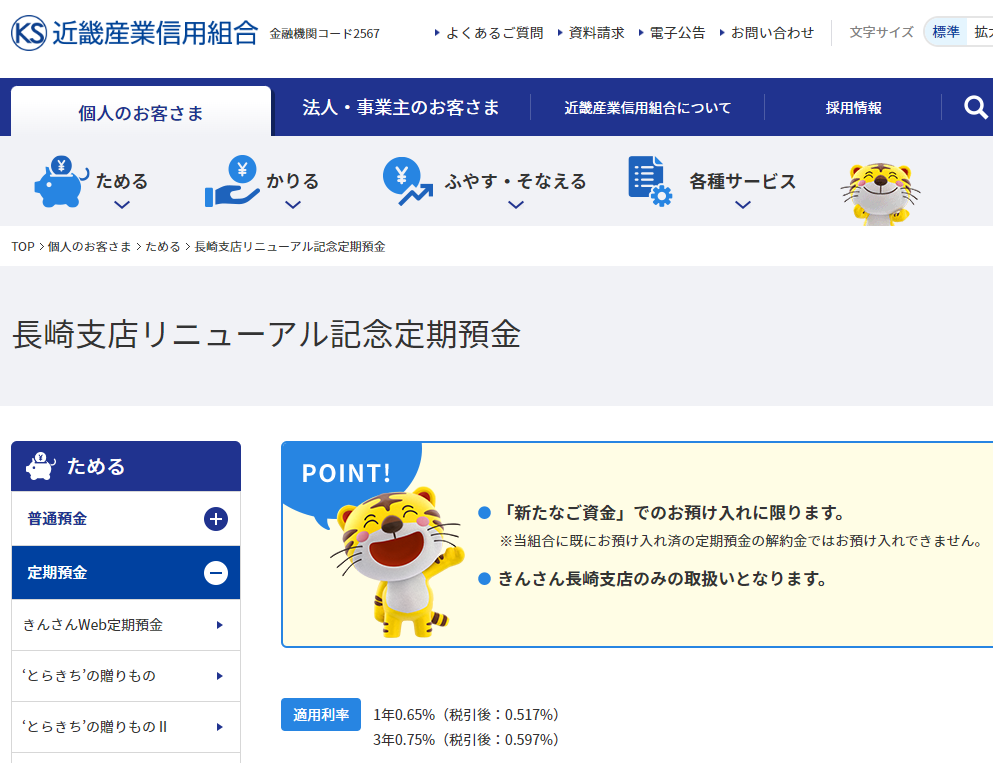Set text size to 標準
The image size is (993, 763).
946,32
